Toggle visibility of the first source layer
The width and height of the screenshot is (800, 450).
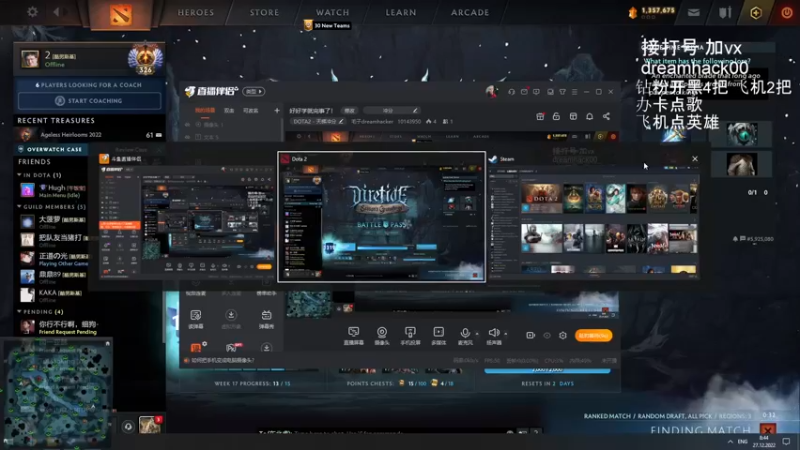point(187,124)
